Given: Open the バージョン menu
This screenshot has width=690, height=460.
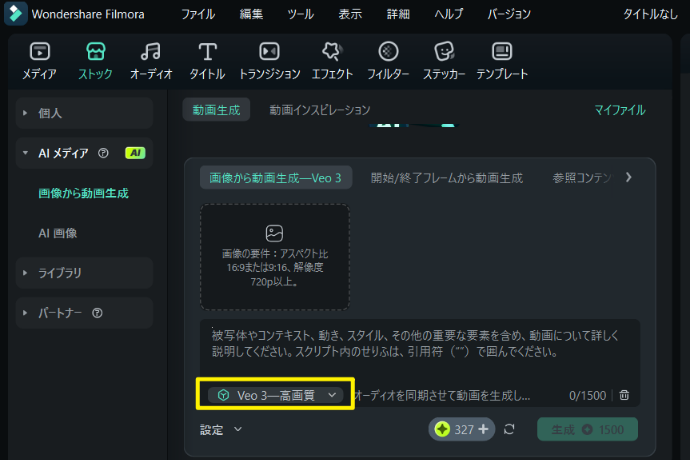Looking at the screenshot, I should (509, 14).
